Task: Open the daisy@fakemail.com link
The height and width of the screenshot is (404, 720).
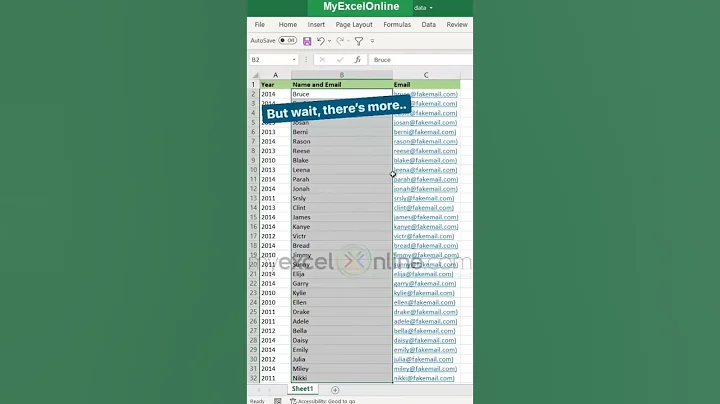Action: pos(425,340)
